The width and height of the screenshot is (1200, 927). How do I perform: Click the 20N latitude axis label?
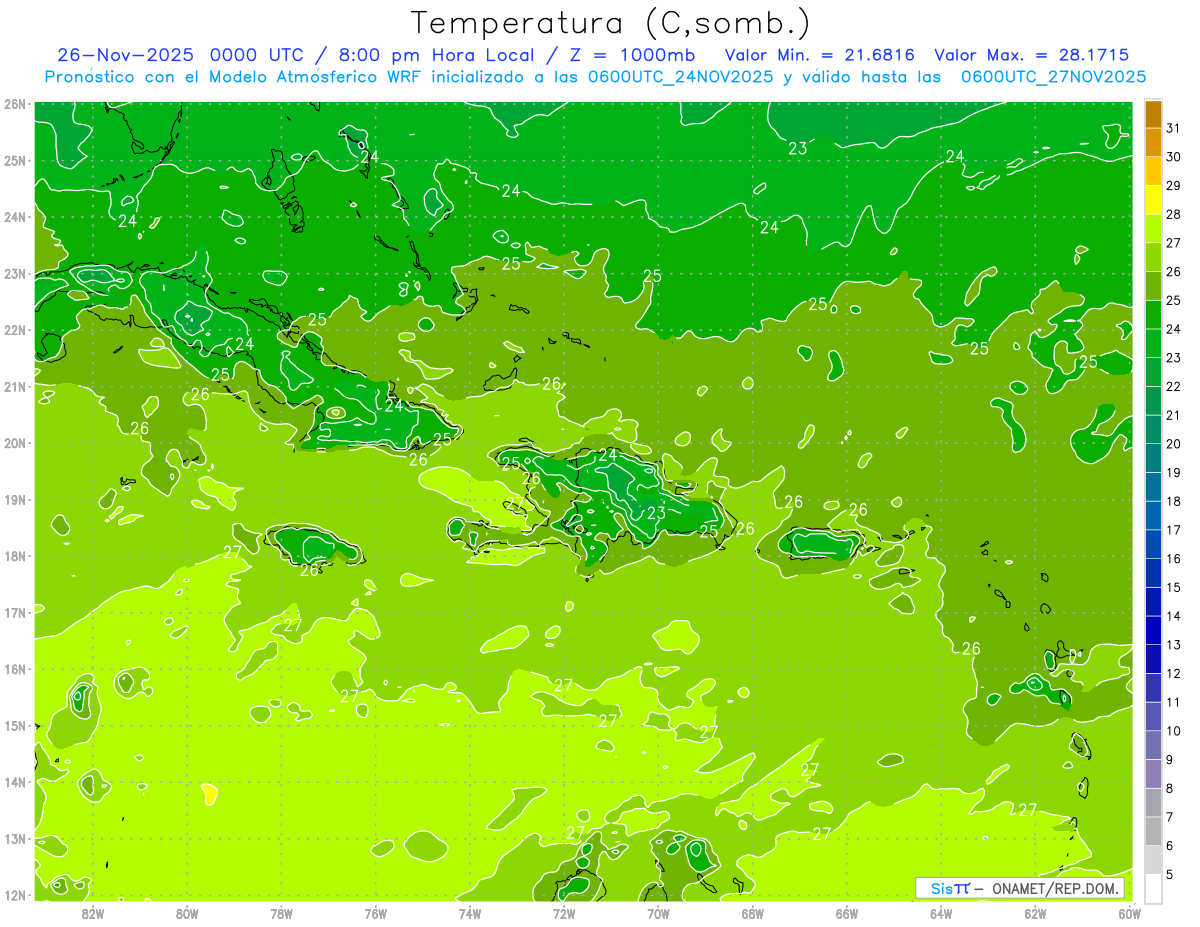point(15,443)
